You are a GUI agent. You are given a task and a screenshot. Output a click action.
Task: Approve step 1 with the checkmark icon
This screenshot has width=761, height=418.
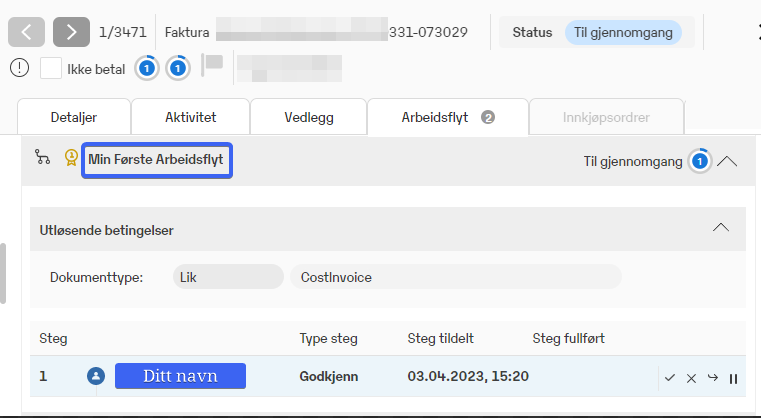pos(669,378)
